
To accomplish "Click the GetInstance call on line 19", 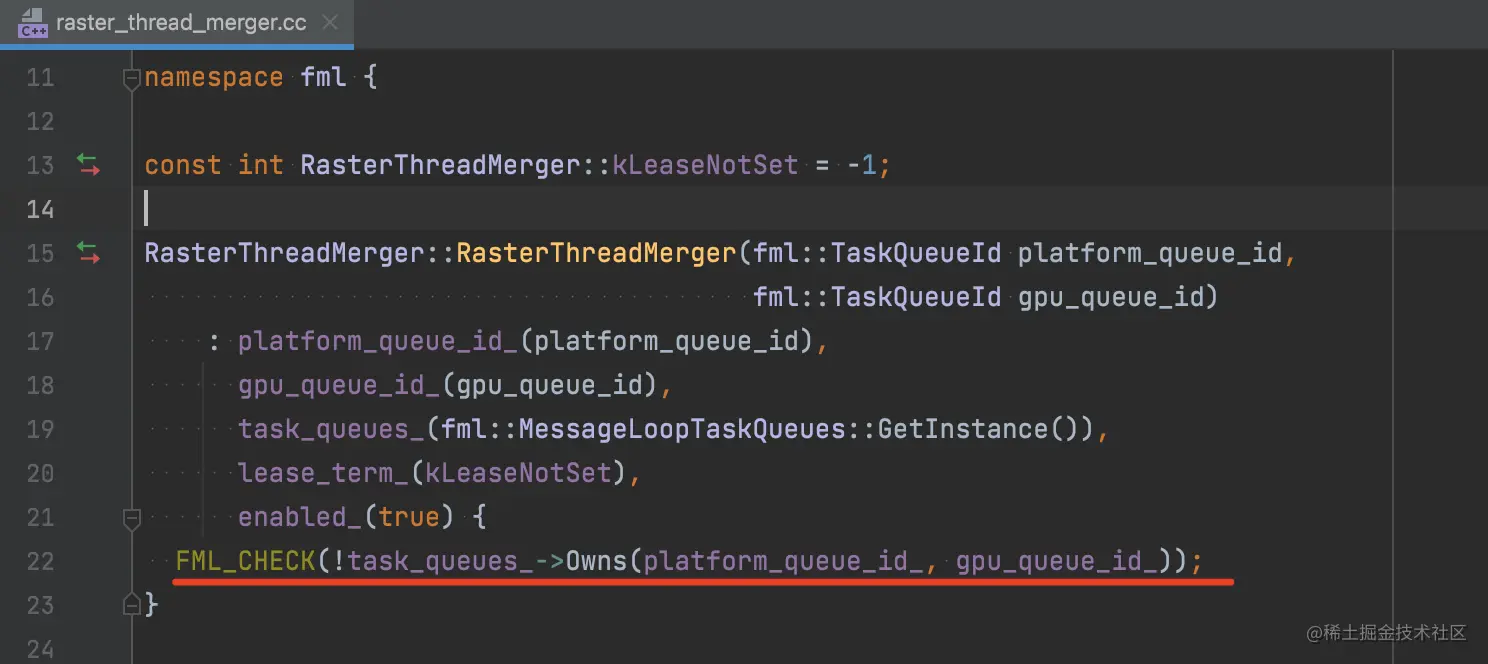I will [x=963, y=429].
